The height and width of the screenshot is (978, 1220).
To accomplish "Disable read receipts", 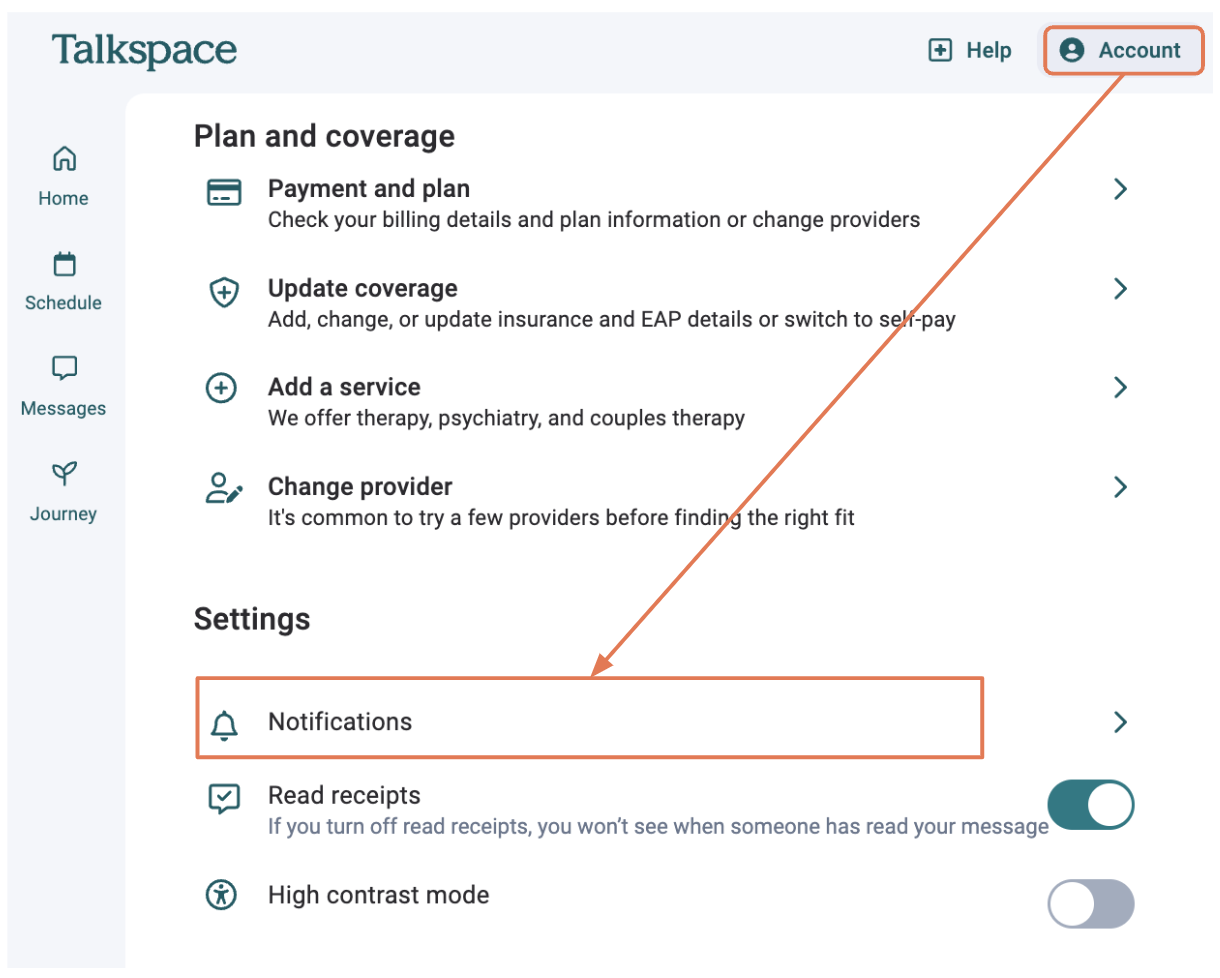I will 1090,804.
